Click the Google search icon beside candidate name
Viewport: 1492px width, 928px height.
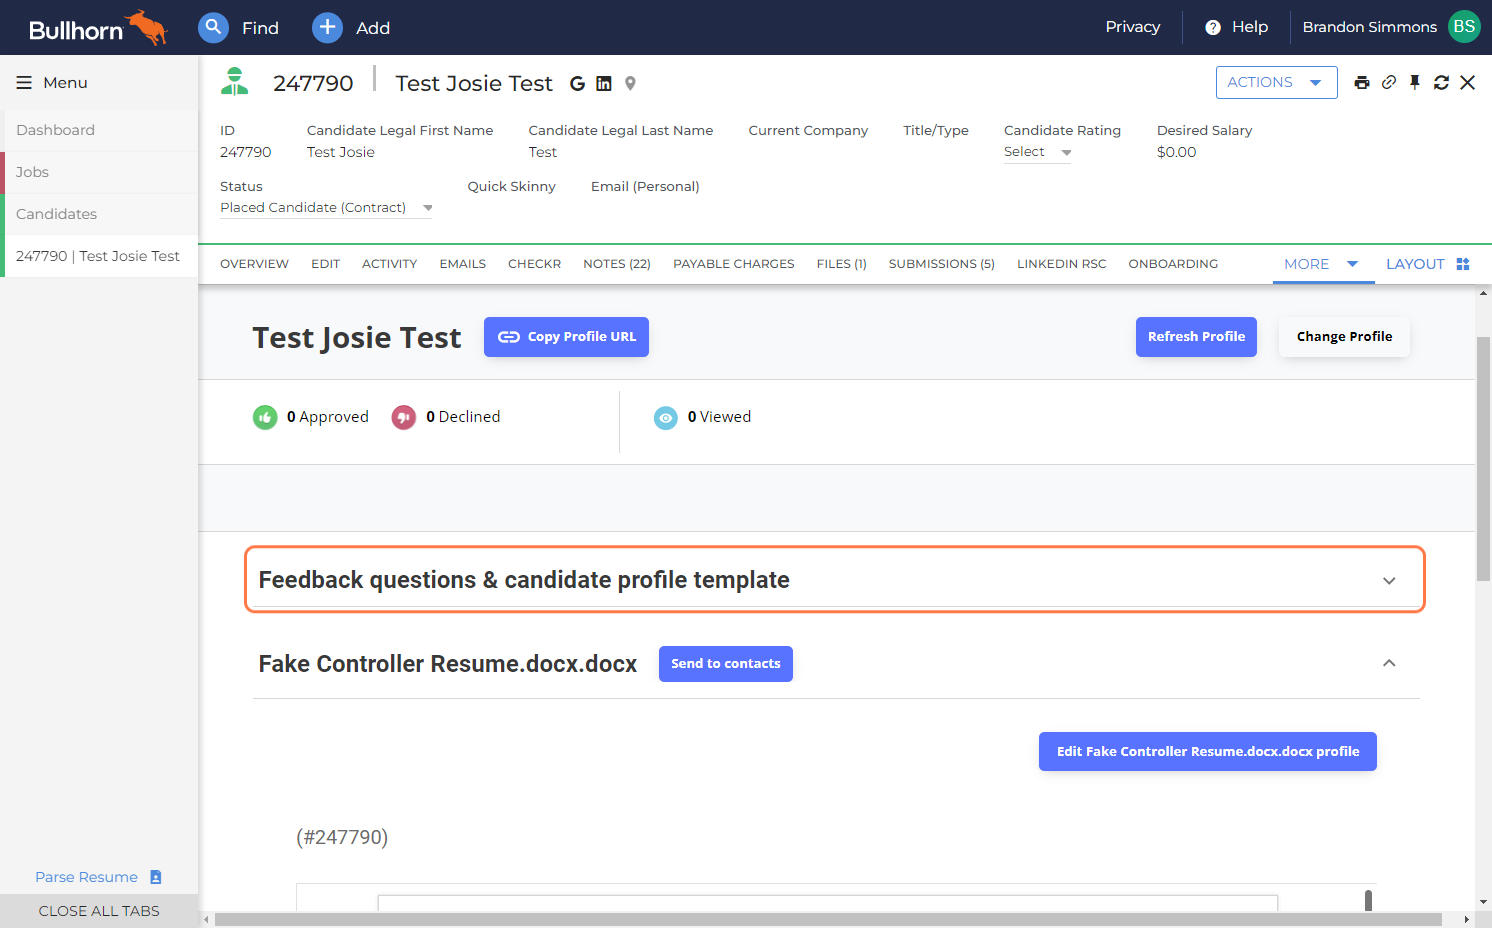pos(577,84)
